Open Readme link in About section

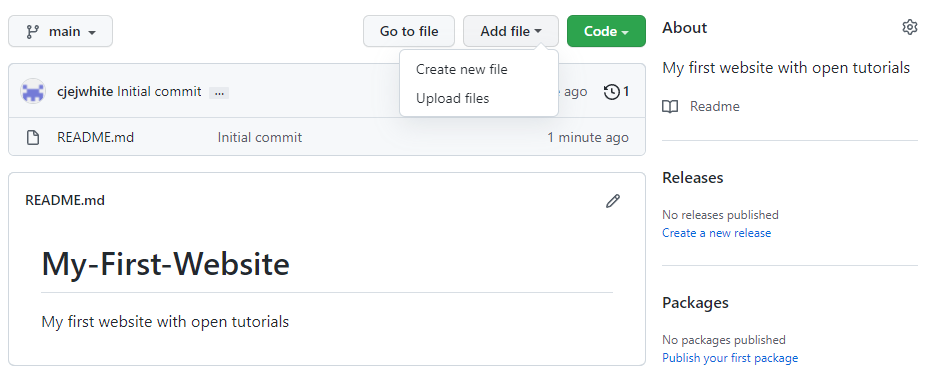[715, 107]
